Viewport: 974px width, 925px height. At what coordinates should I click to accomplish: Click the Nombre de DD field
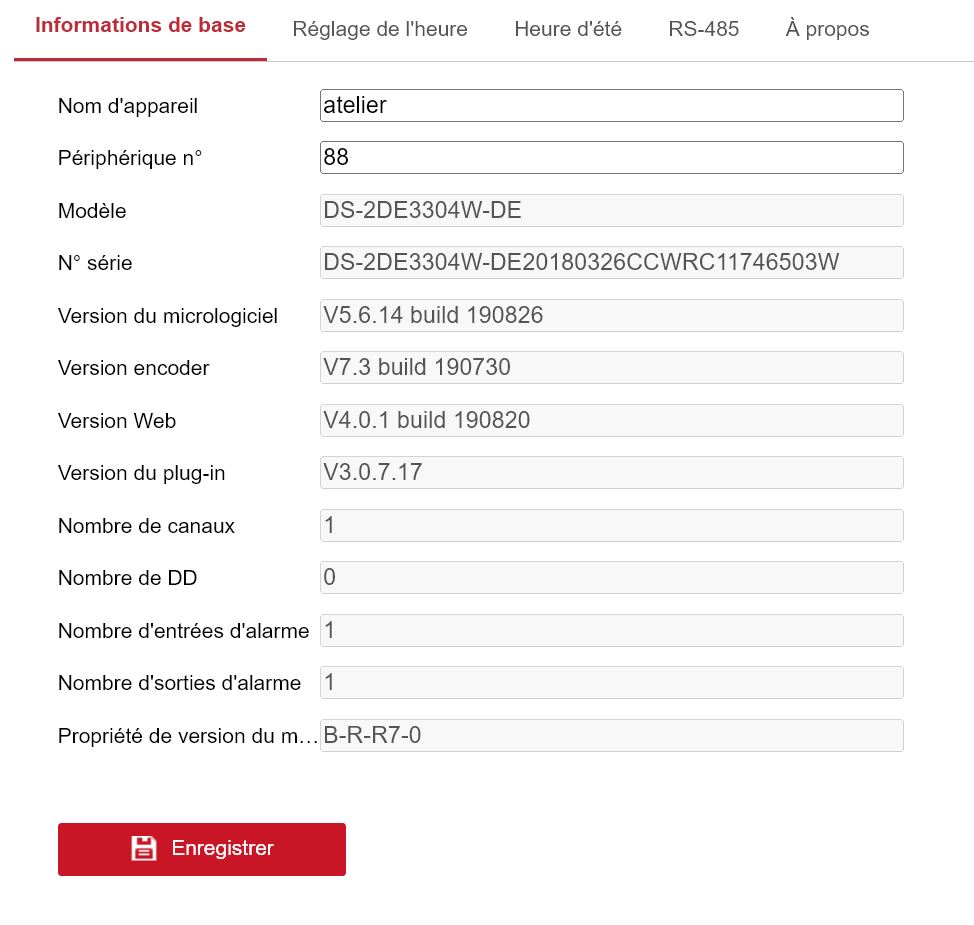click(x=611, y=578)
